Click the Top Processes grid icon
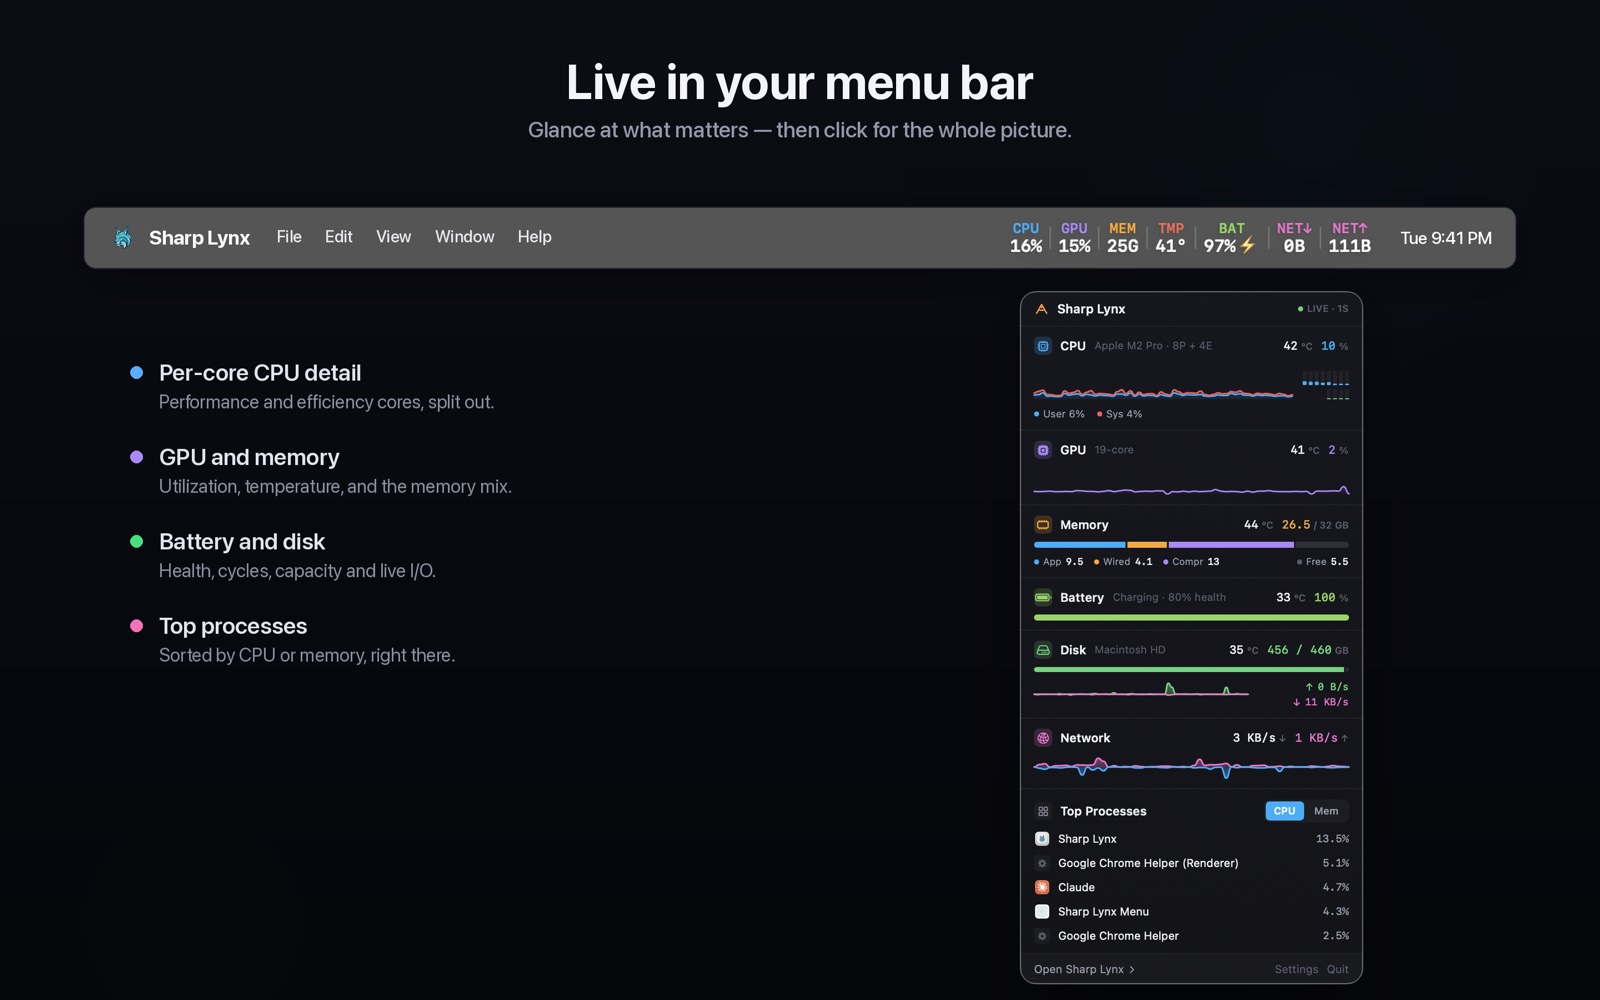Image resolution: width=1600 pixels, height=1000 pixels. tap(1043, 811)
